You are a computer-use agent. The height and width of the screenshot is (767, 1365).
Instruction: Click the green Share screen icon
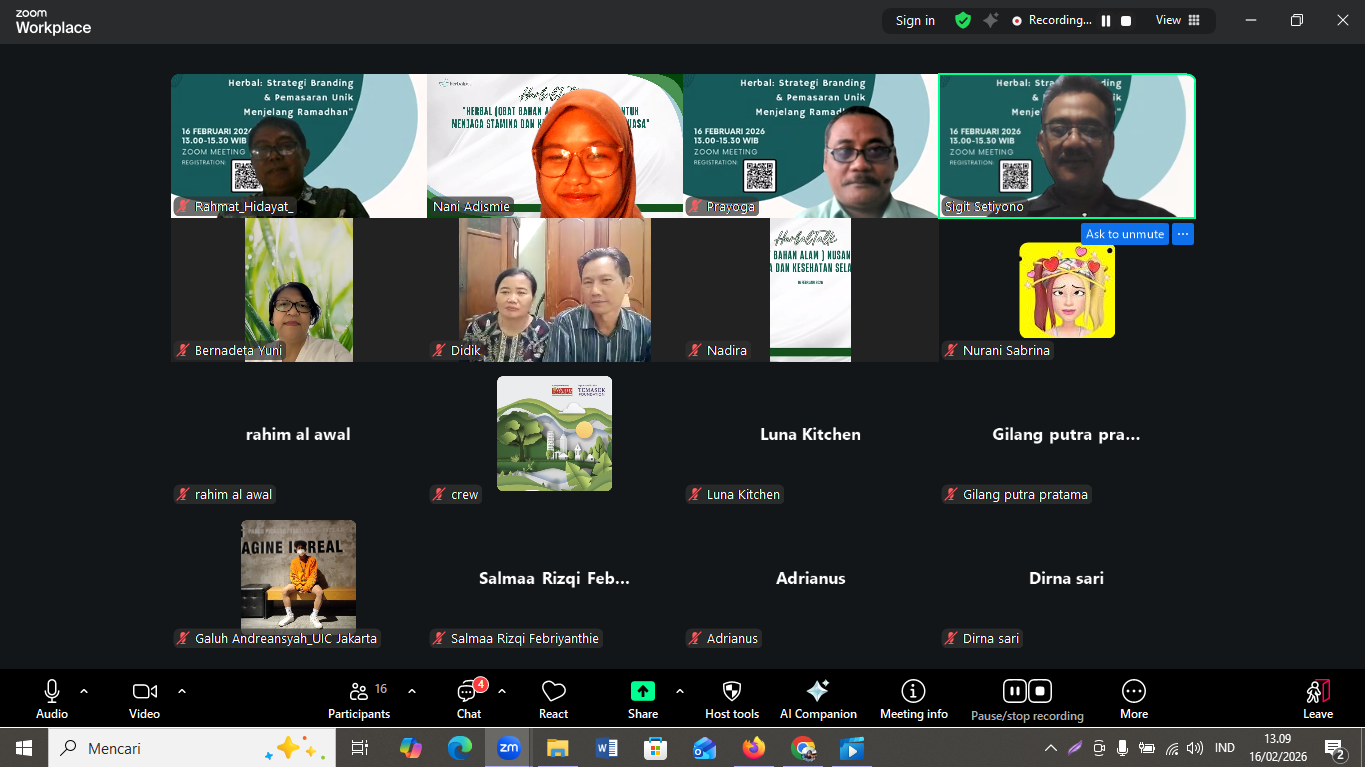pyautogui.click(x=642, y=692)
